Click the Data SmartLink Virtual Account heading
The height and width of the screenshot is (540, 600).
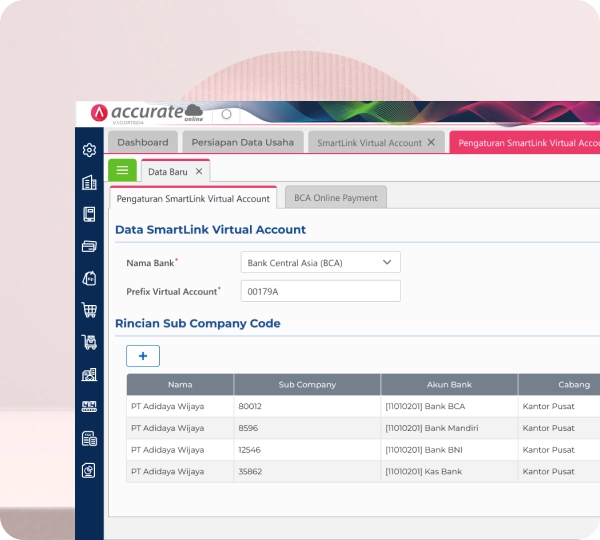tap(210, 230)
